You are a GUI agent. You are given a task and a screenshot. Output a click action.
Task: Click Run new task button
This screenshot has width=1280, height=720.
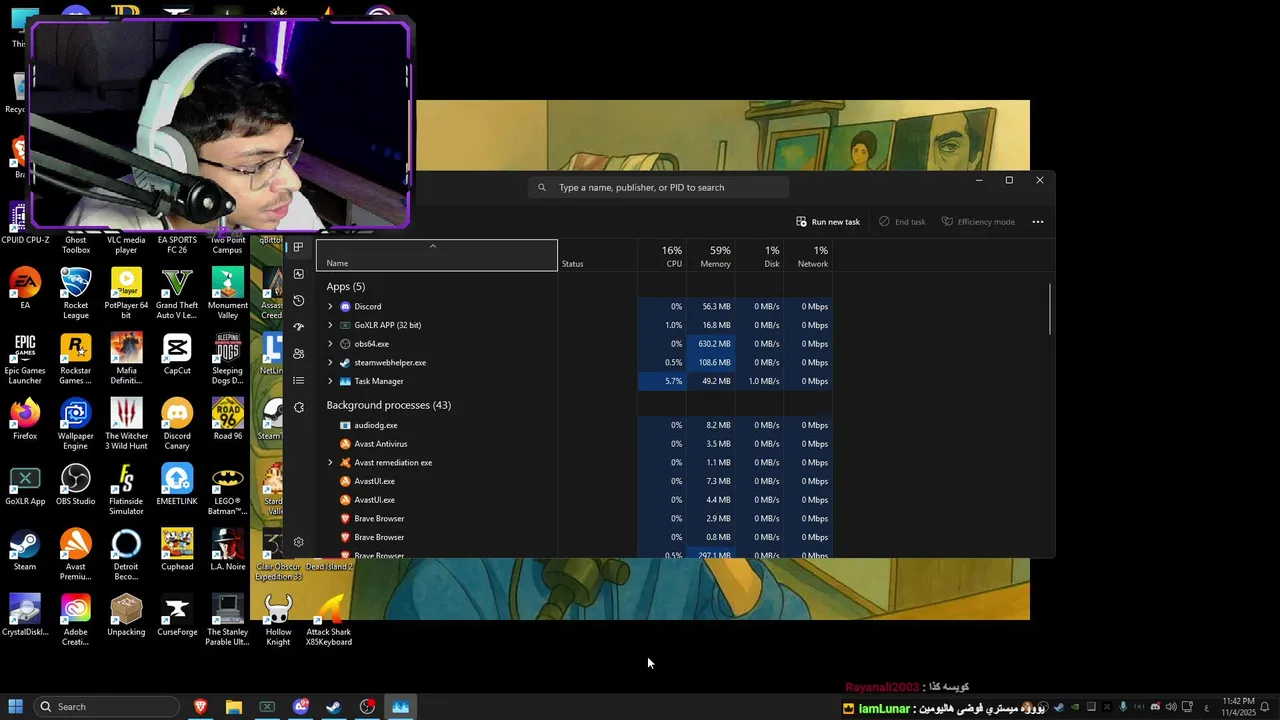point(828,222)
